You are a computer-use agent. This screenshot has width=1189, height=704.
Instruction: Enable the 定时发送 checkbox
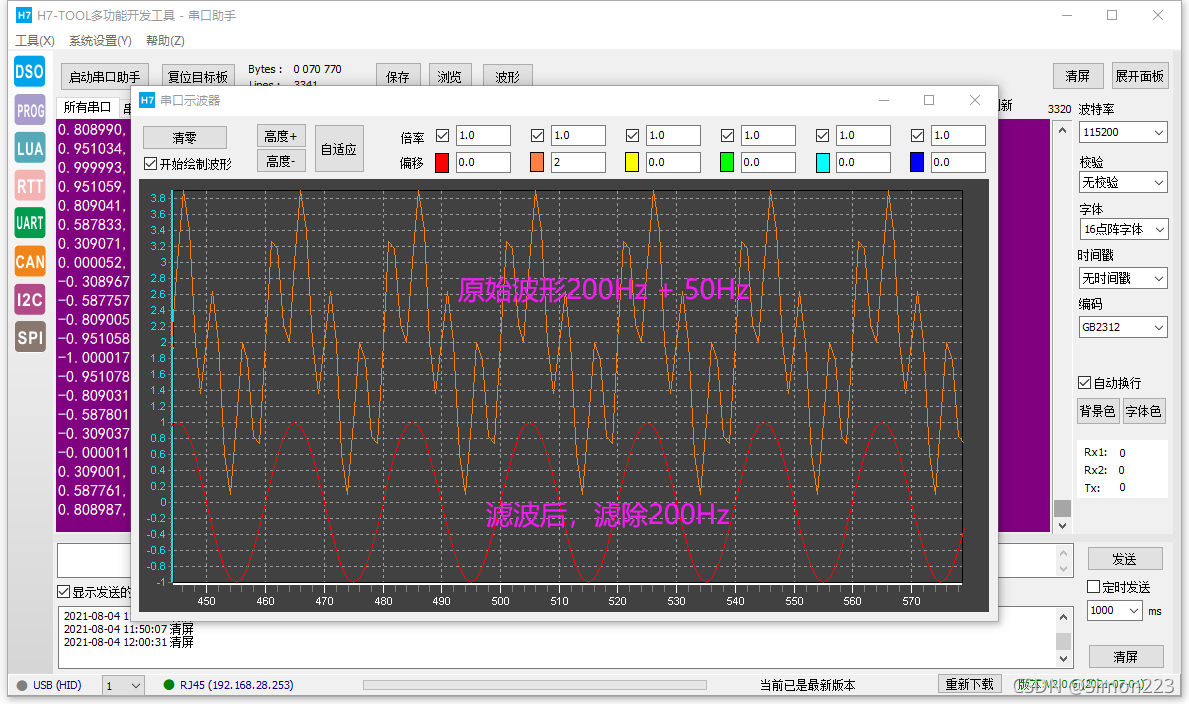click(x=1093, y=586)
